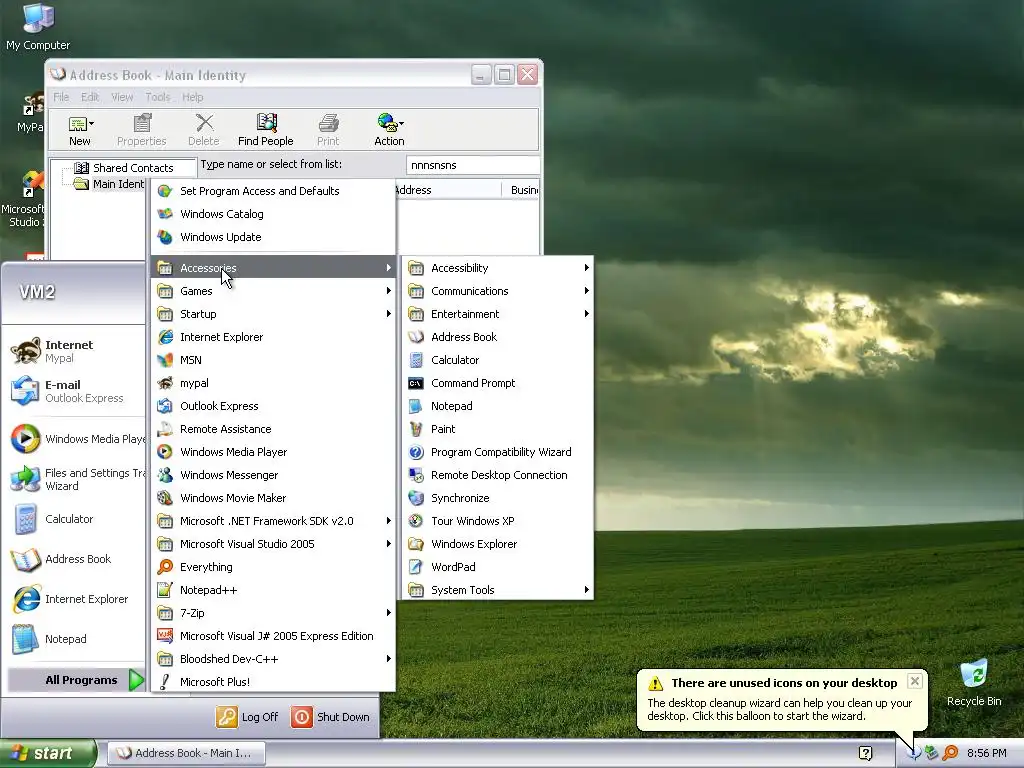This screenshot has height=768, width=1024.
Task: Expand the Startup submenu
Action: 273,313
